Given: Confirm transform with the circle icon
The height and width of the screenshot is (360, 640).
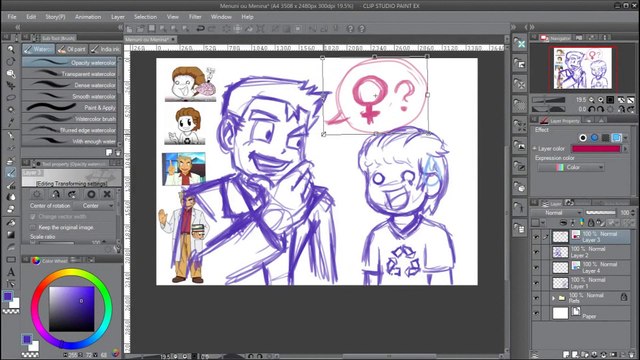Looking at the screenshot, I should pos(91,194).
